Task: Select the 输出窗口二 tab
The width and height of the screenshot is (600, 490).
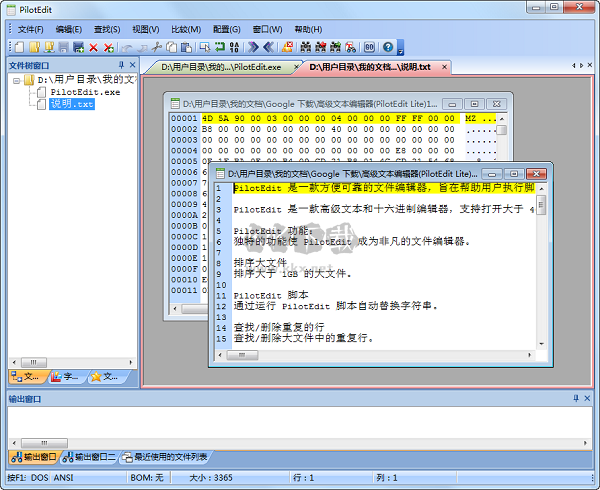Action: pyautogui.click(x=89, y=457)
